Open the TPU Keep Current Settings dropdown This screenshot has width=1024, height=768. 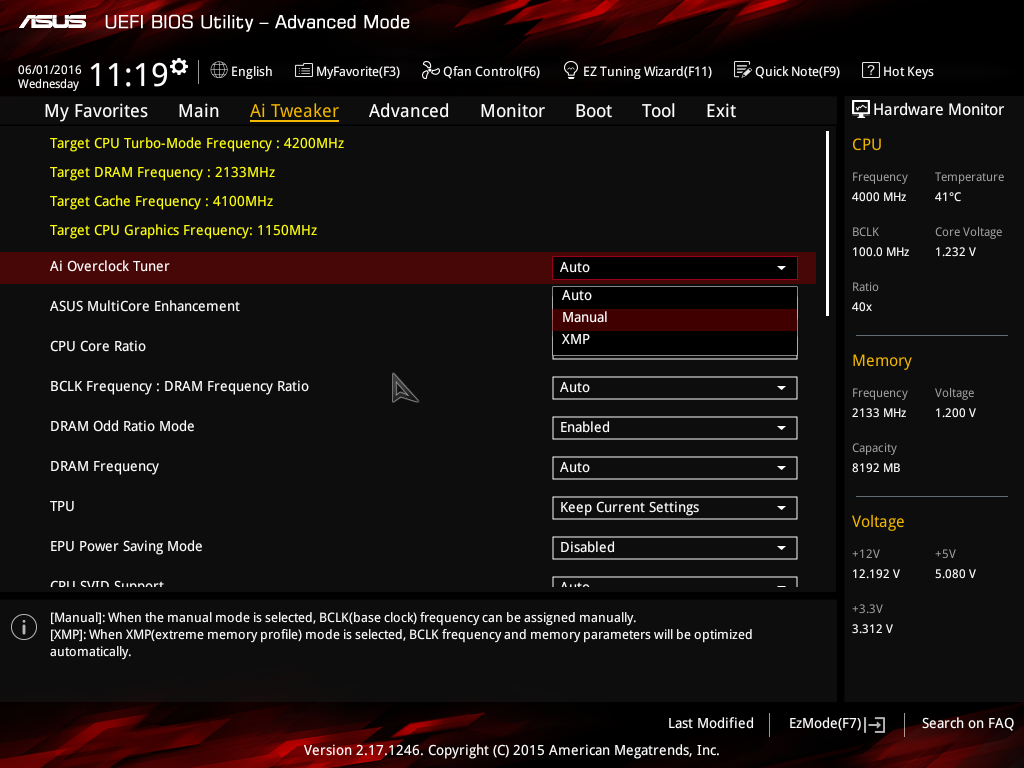675,507
